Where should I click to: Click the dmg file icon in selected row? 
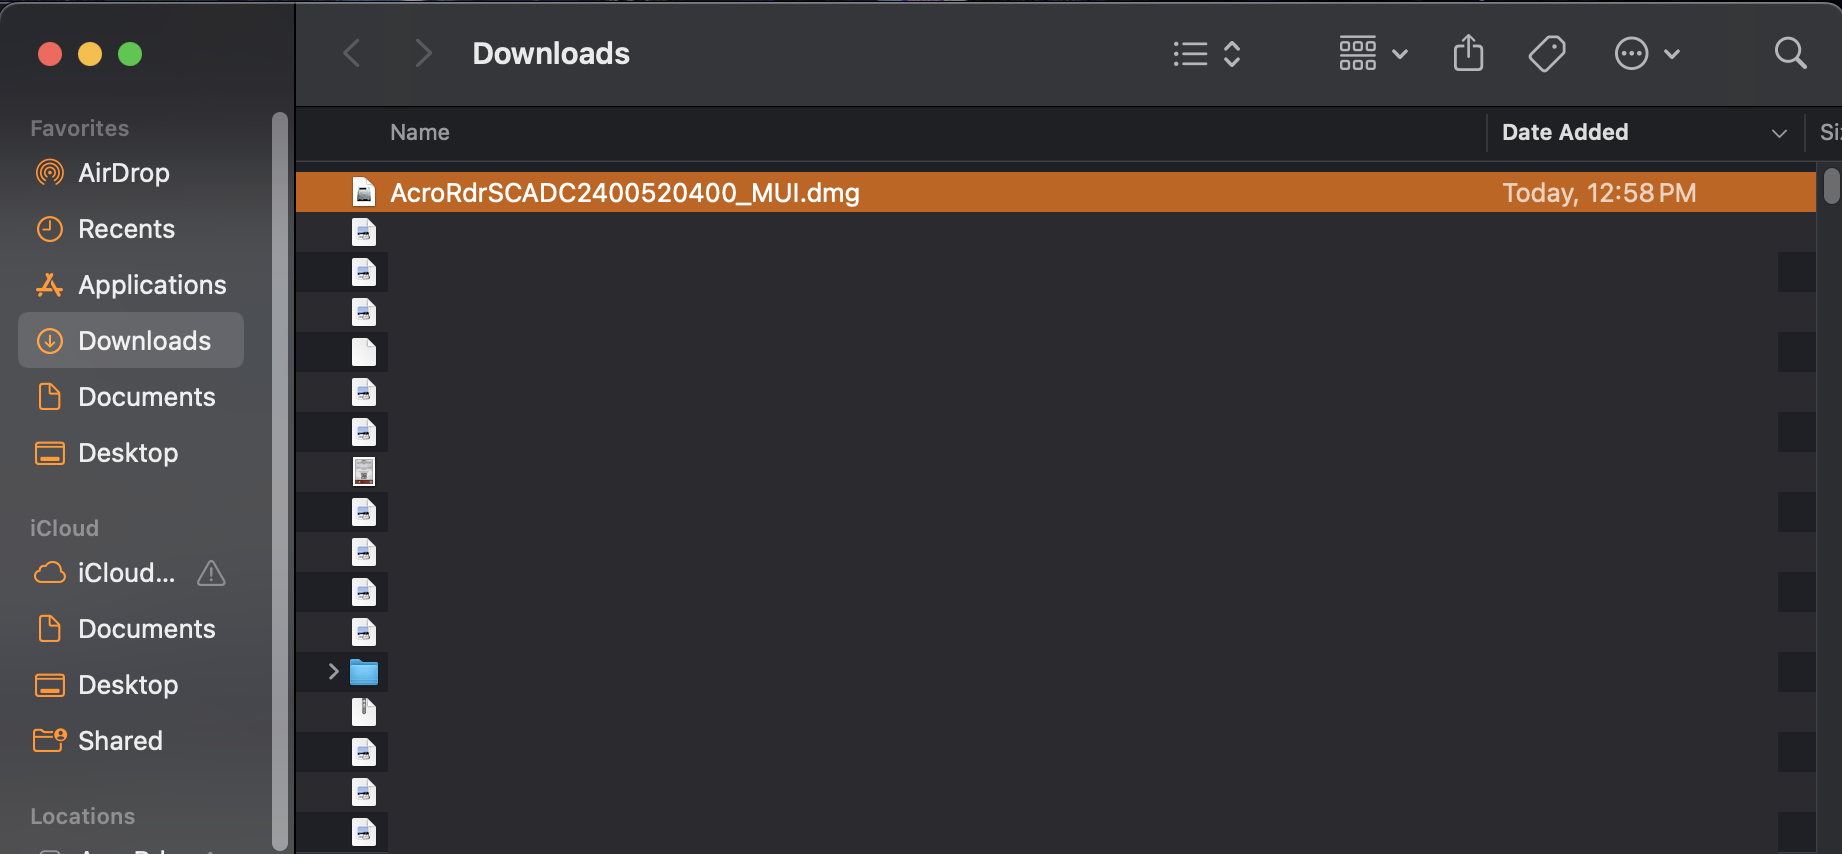point(364,192)
